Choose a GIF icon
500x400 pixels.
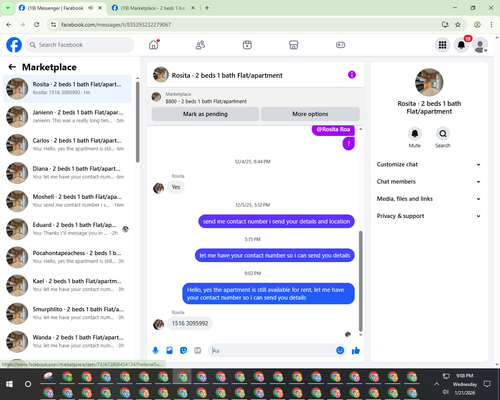198,350
